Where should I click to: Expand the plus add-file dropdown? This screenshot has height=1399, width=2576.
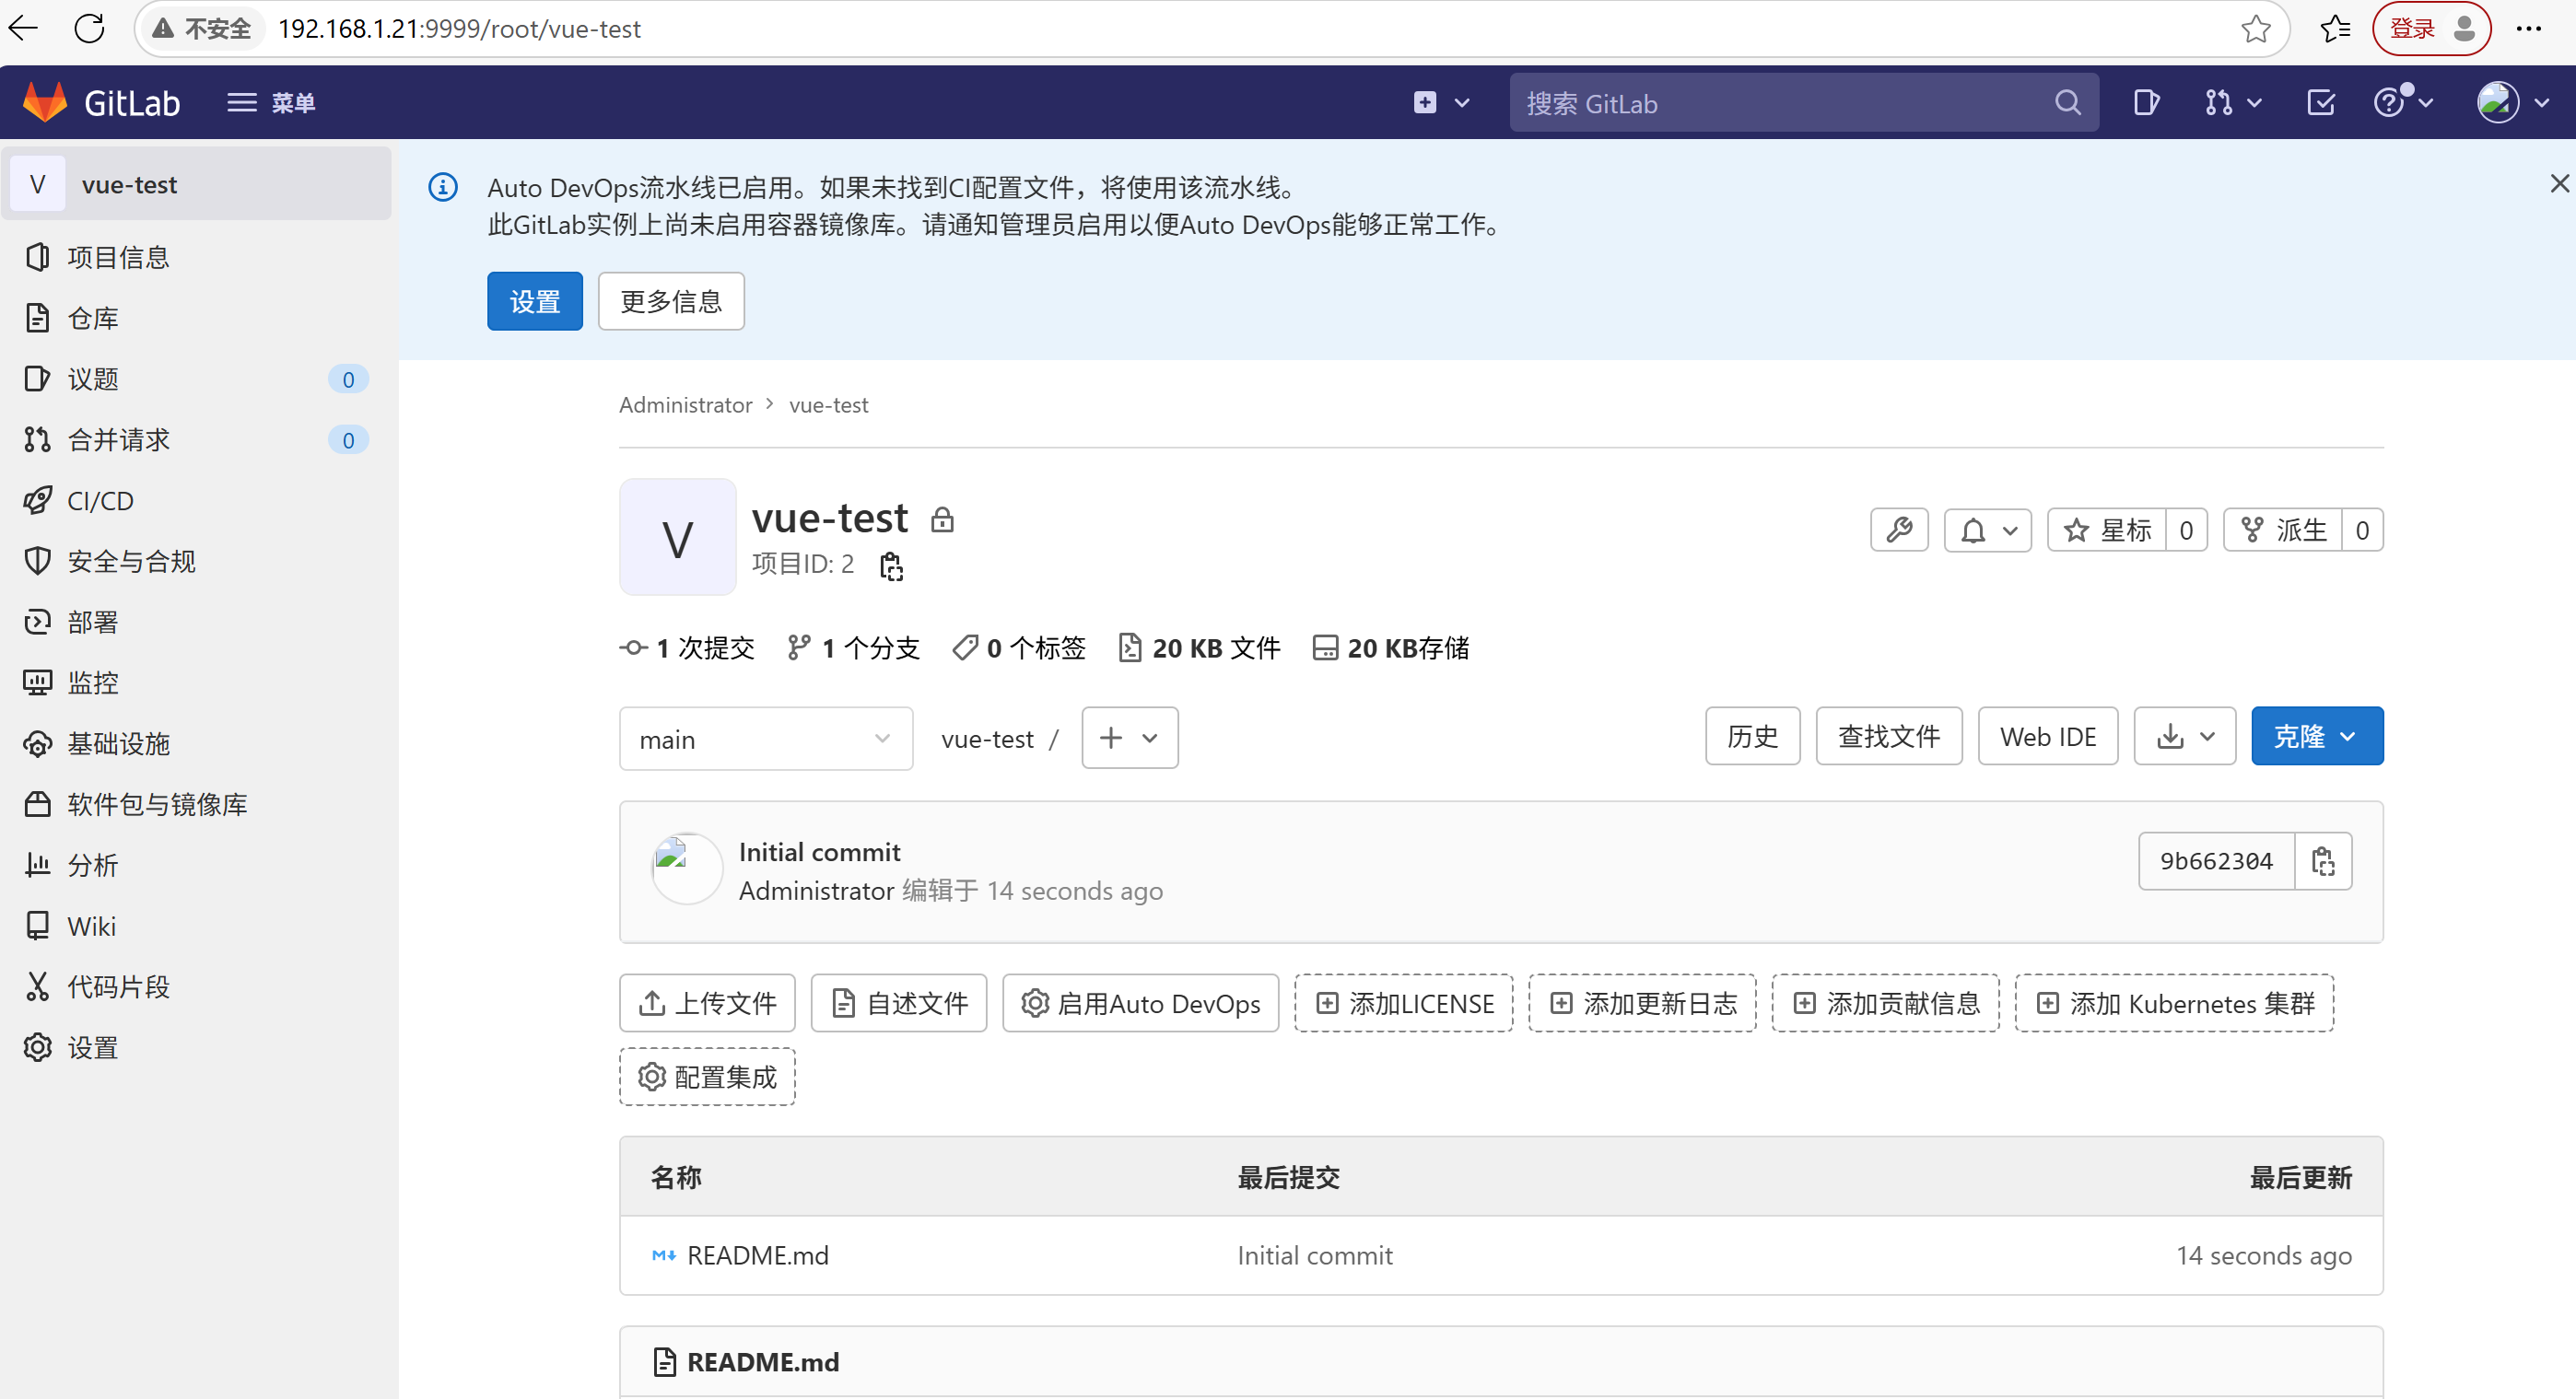click(x=1130, y=738)
